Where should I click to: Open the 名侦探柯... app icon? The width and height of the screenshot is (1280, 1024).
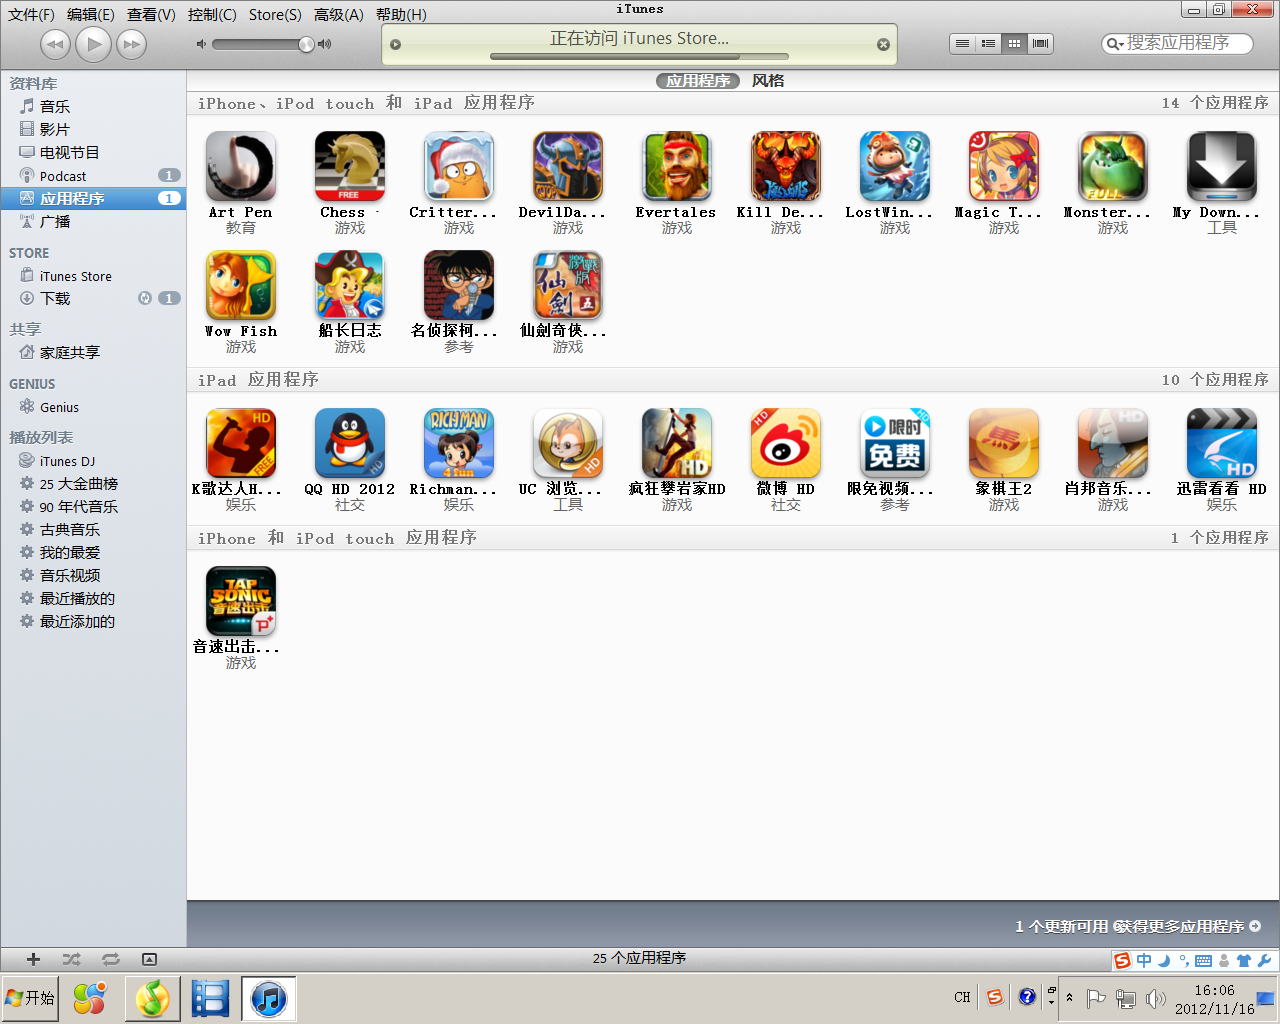click(459, 285)
